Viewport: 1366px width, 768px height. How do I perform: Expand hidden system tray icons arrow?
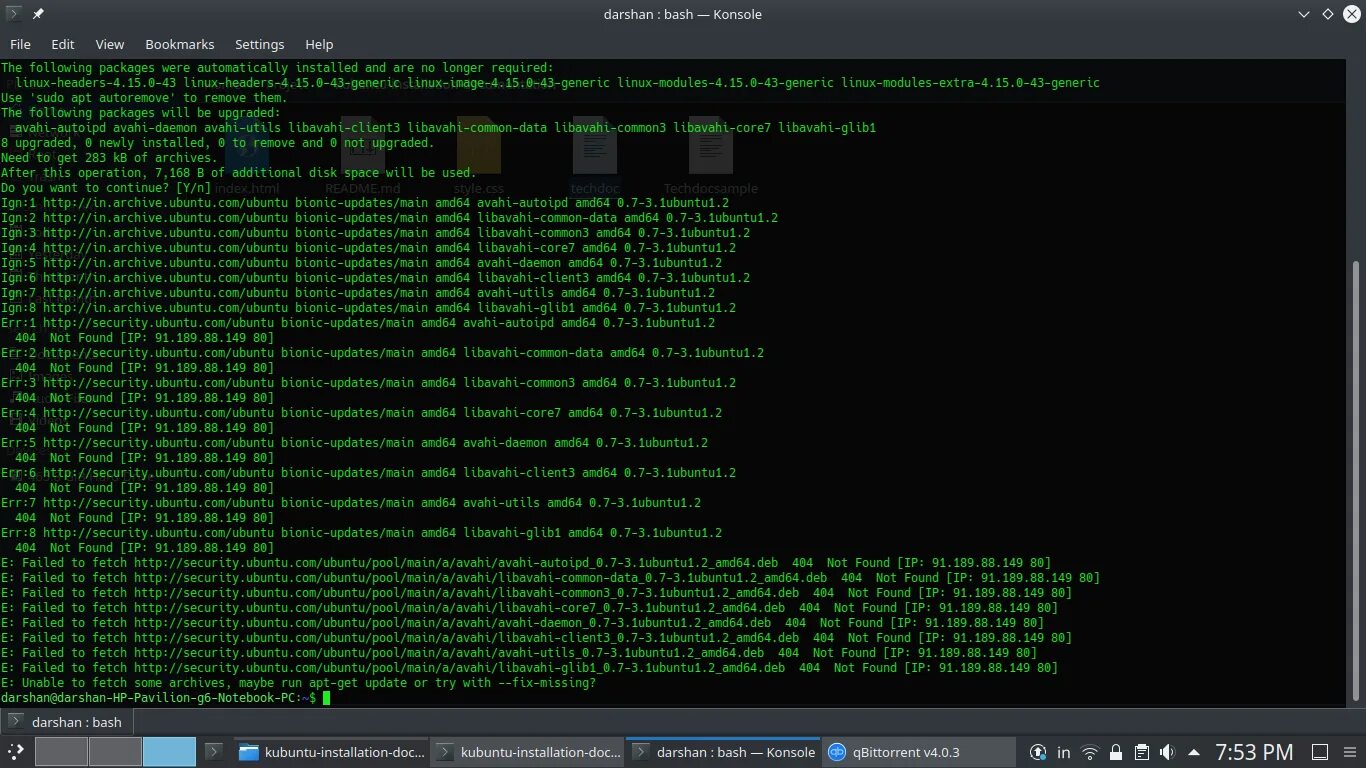(1193, 752)
